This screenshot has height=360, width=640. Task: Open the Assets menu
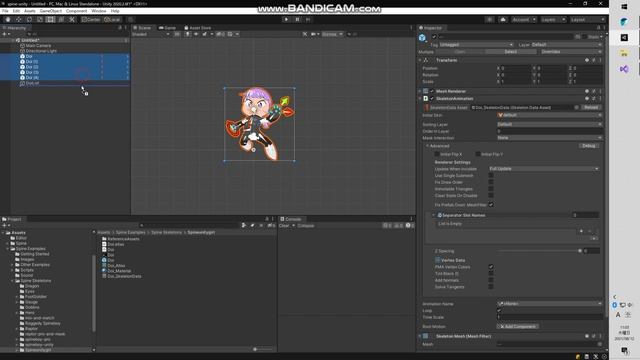coord(29,11)
